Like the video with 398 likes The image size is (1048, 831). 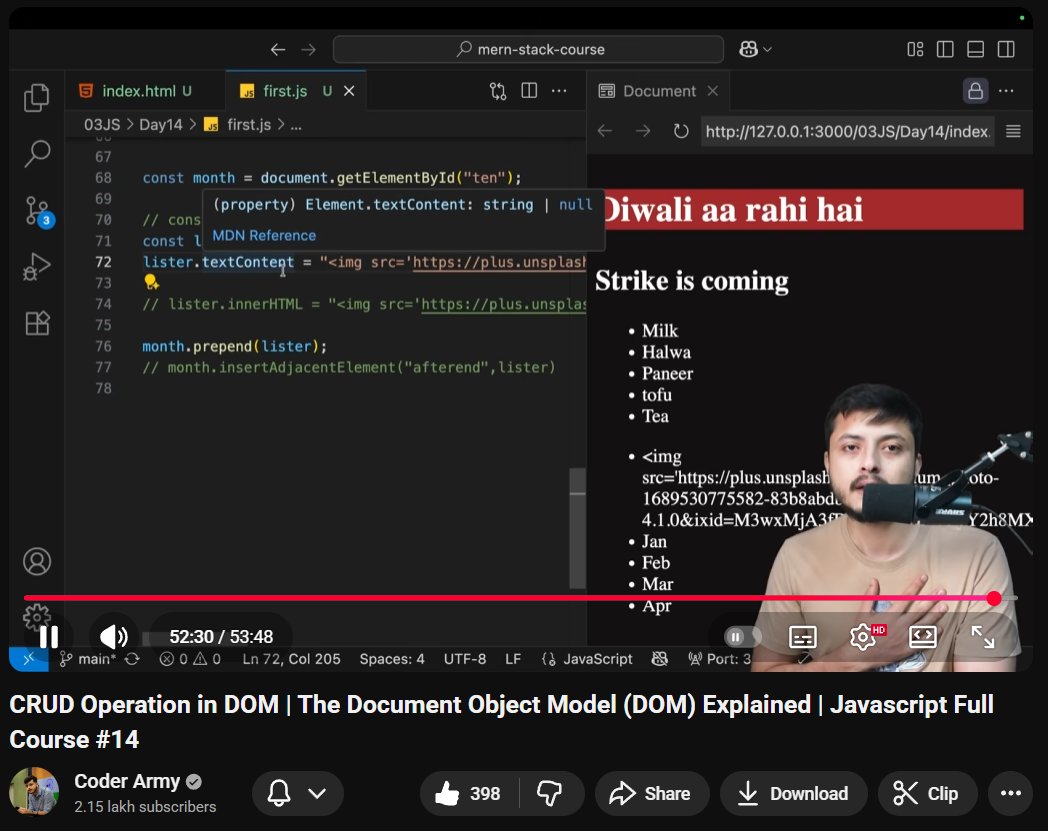click(468, 794)
